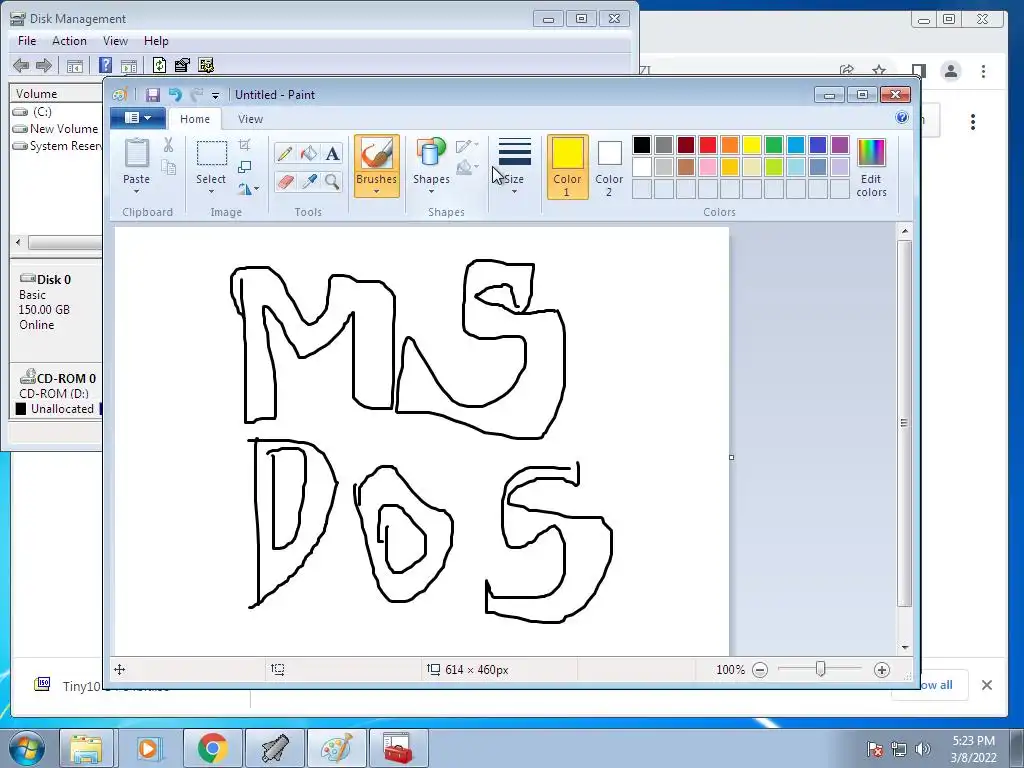Switch to the Home ribbon tab

pos(195,119)
